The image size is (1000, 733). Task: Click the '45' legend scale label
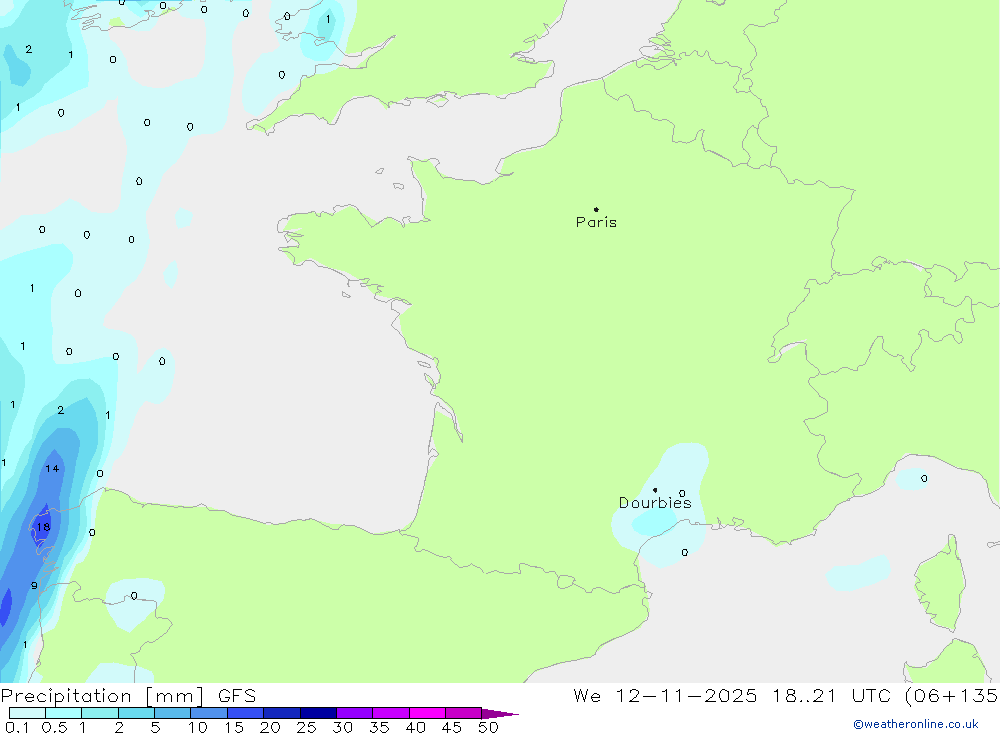452,727
